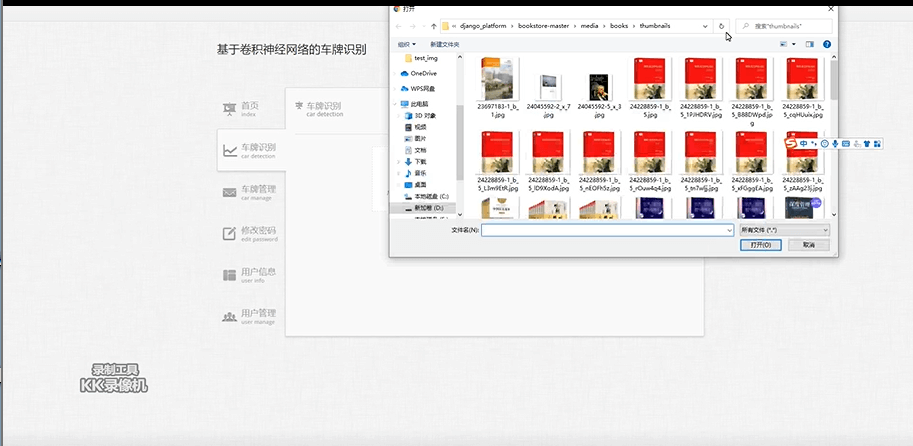Screen dimensions: 913x446
Task: Select 3D 对象 folder in tree
Action: (x=420, y=115)
